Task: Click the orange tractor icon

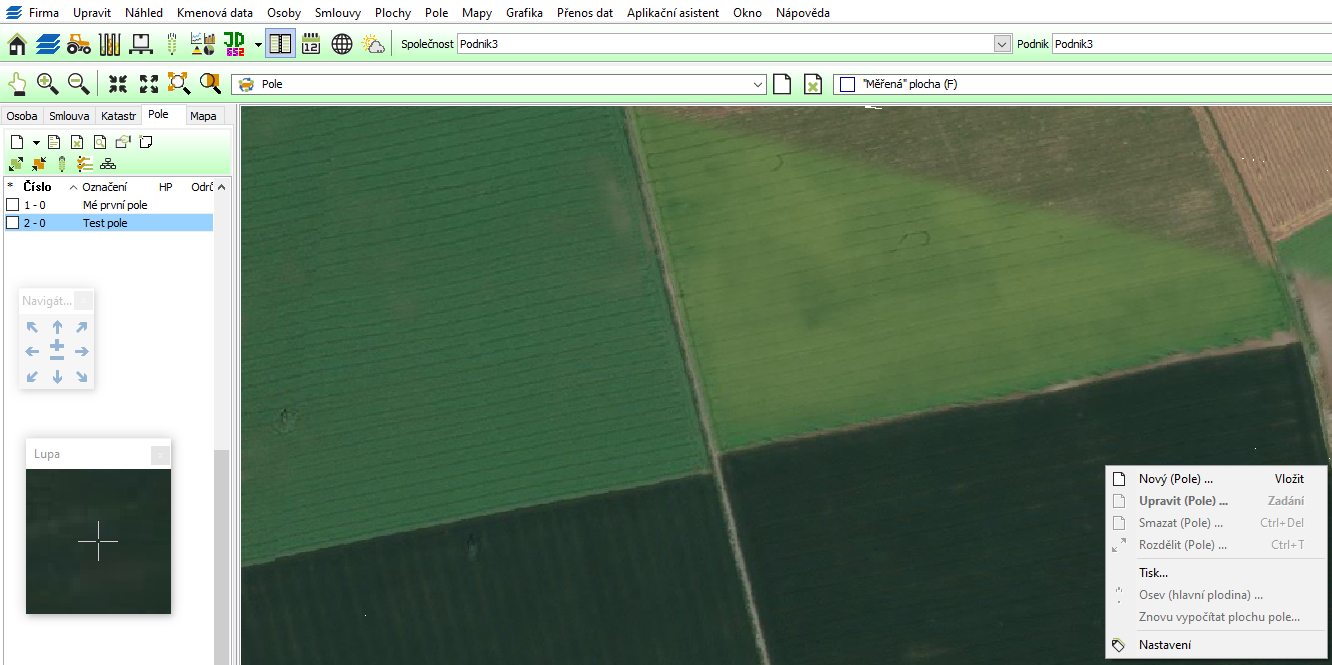Action: coord(79,44)
